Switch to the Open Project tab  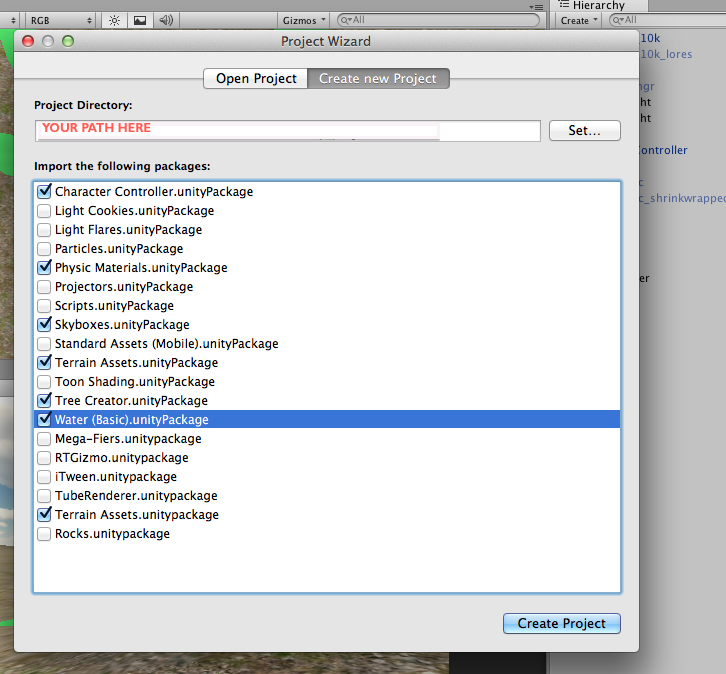(256, 78)
